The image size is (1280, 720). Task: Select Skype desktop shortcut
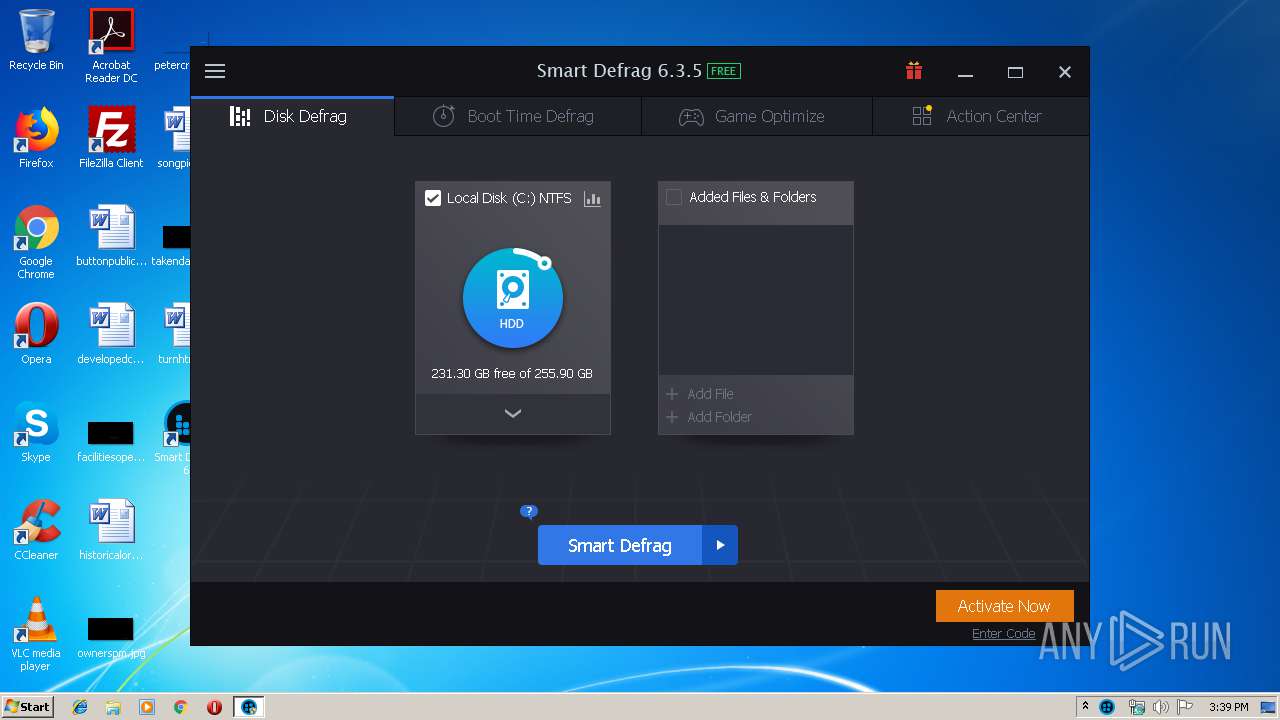36,432
